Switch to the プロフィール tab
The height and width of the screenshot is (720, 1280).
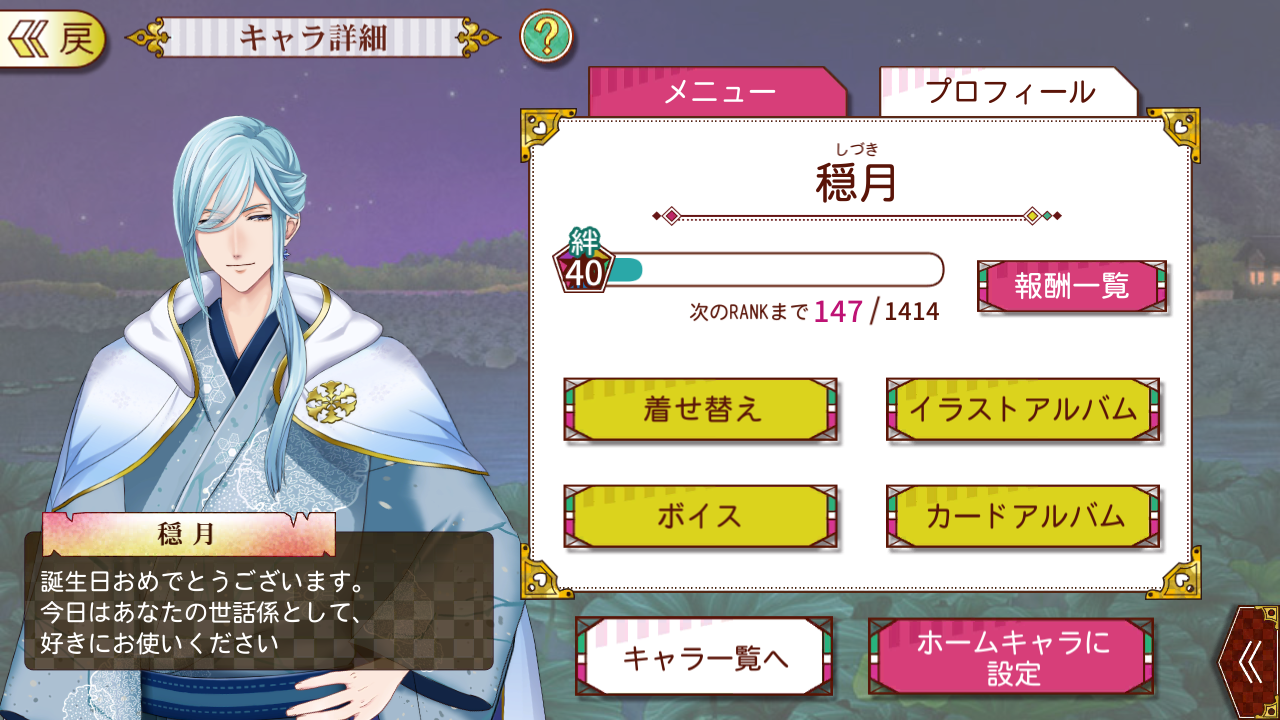(x=1009, y=93)
